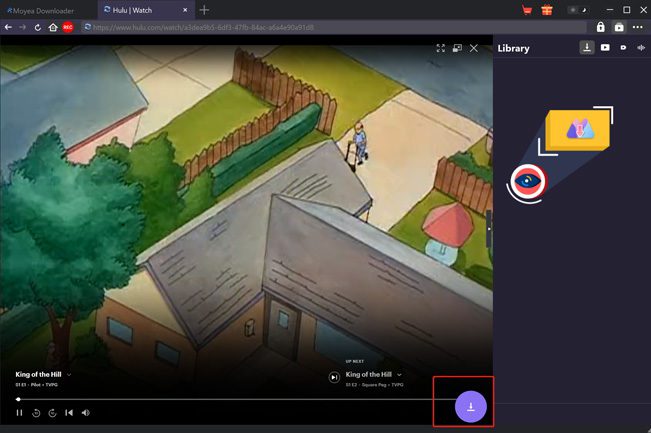Close the Hulu video player overlay
This screenshot has height=433, width=651.
tap(474, 47)
